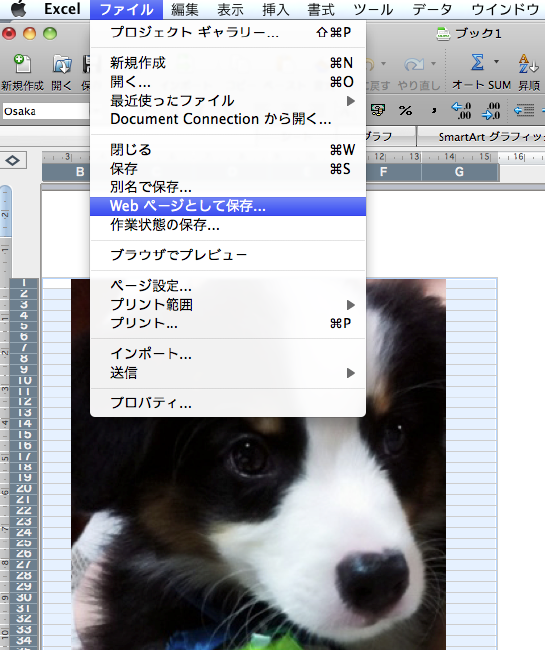This screenshot has width=545, height=650.
Task: Choose 作業状態の保存... menu item
Action: point(228,225)
